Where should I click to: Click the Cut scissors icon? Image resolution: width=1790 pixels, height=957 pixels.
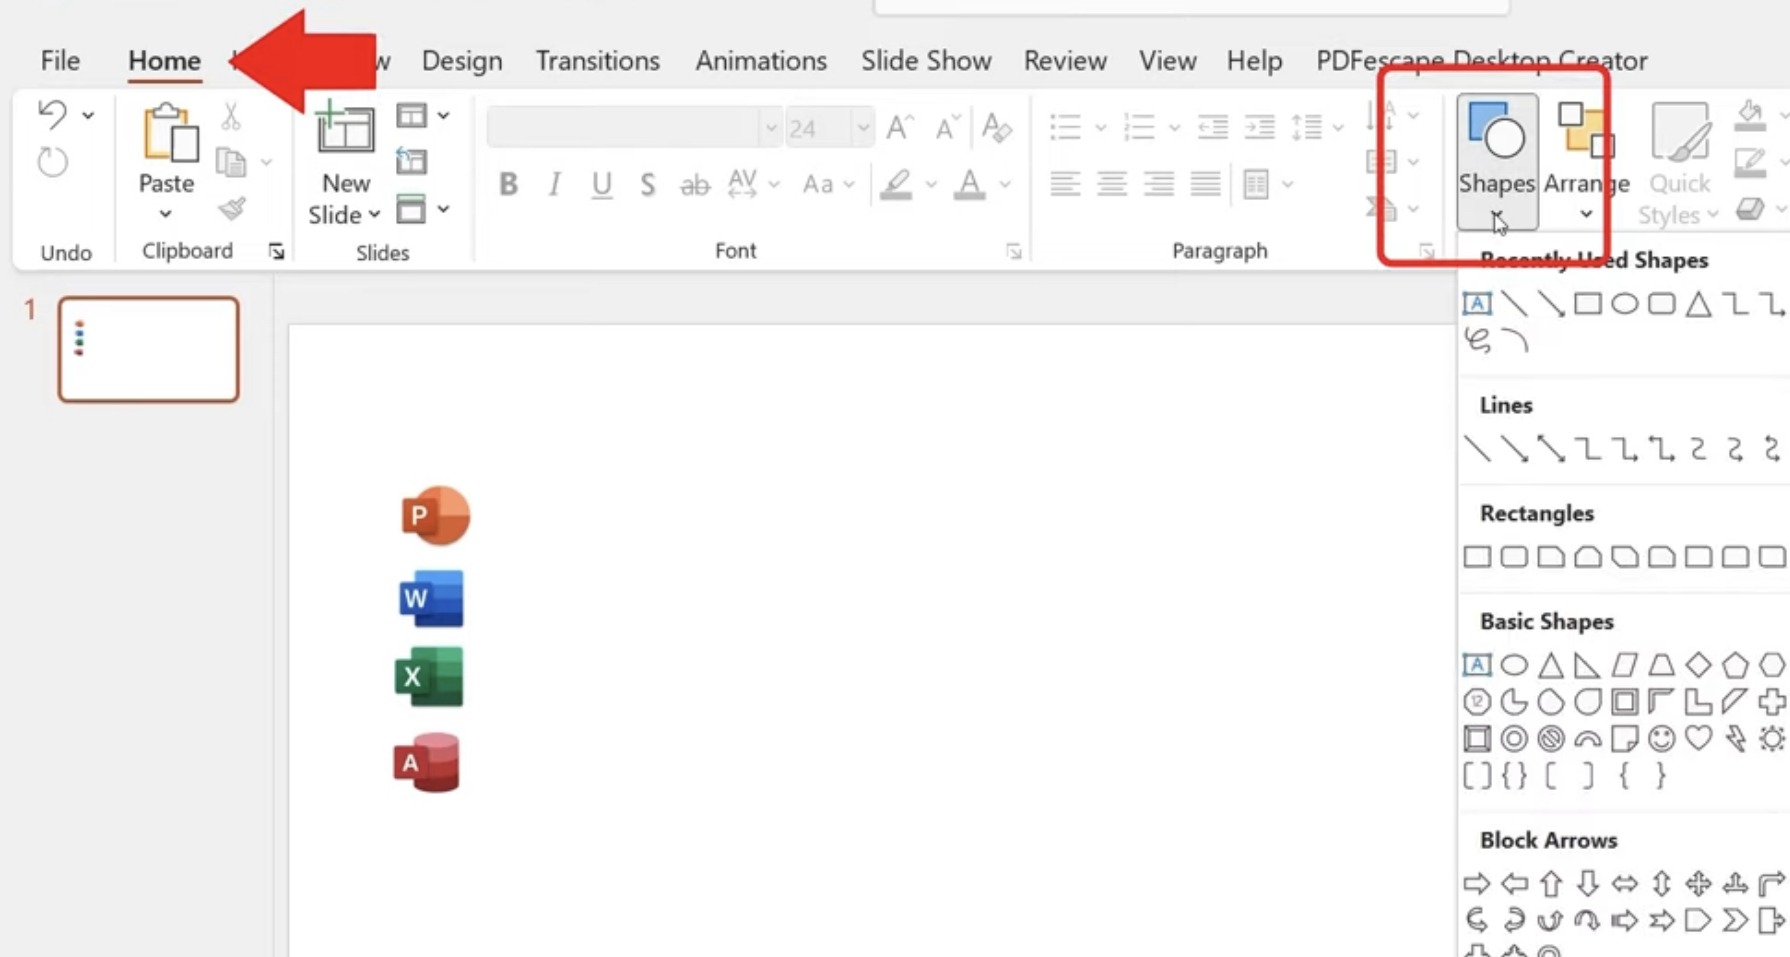tap(231, 116)
